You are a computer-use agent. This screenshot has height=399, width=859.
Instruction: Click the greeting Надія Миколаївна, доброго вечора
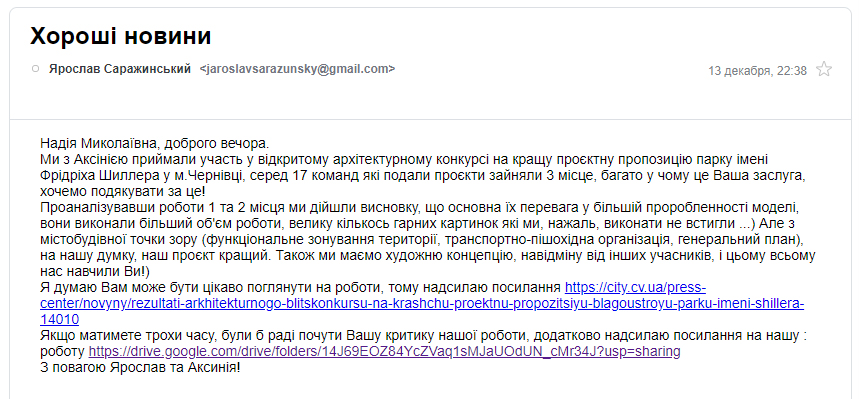click(x=154, y=144)
